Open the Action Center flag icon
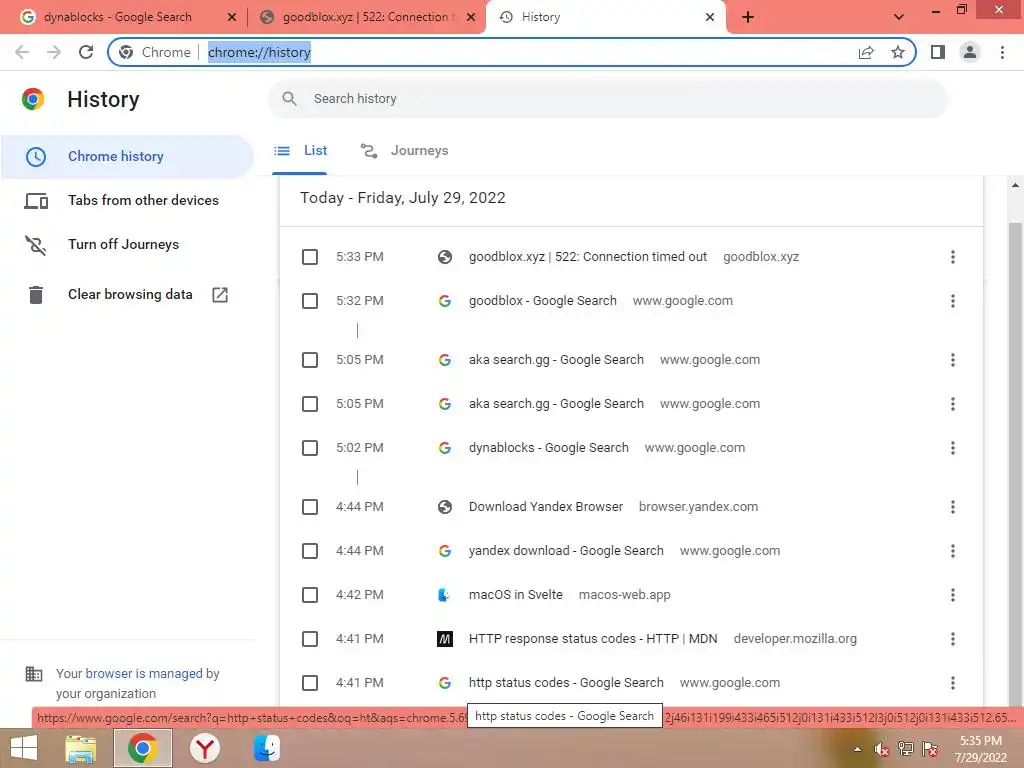 (930, 749)
